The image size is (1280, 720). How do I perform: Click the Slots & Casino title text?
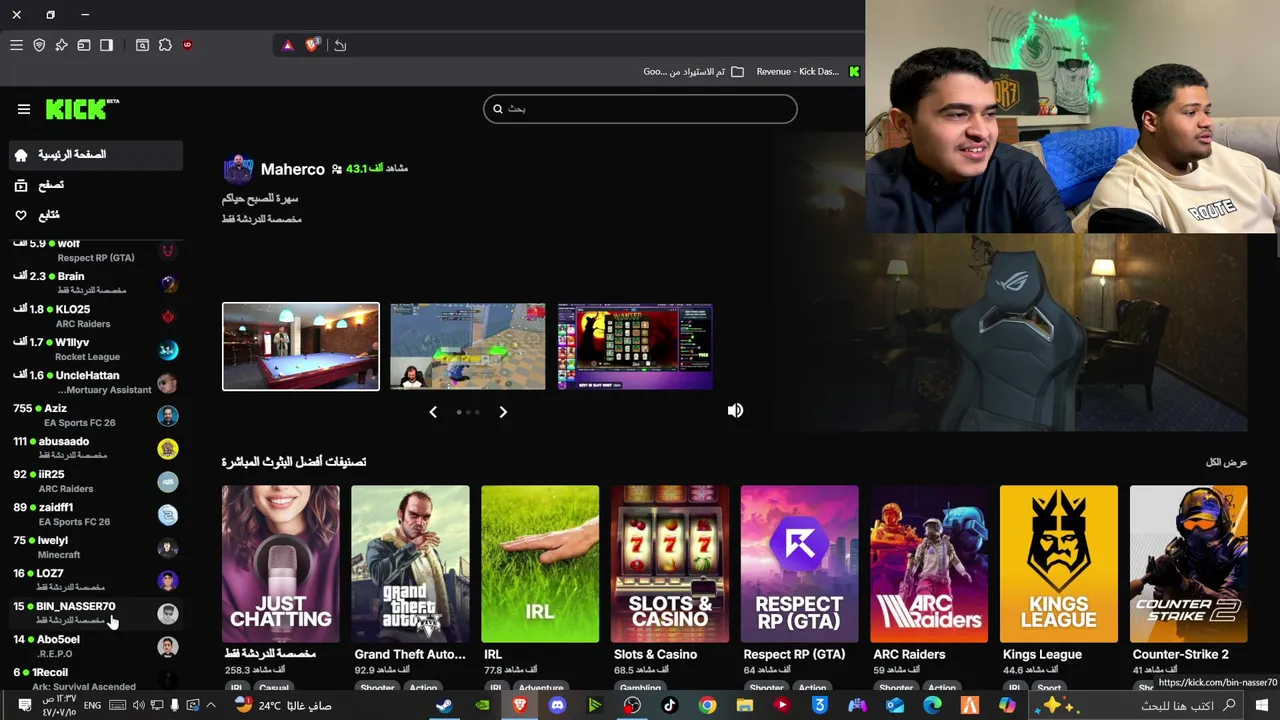click(x=655, y=654)
